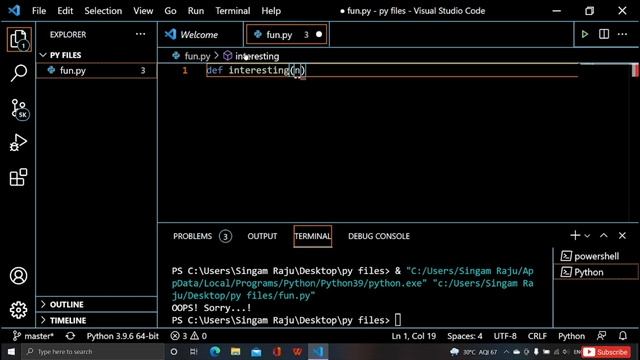
Task: Change language mode Python in status bar
Action: (x=571, y=336)
